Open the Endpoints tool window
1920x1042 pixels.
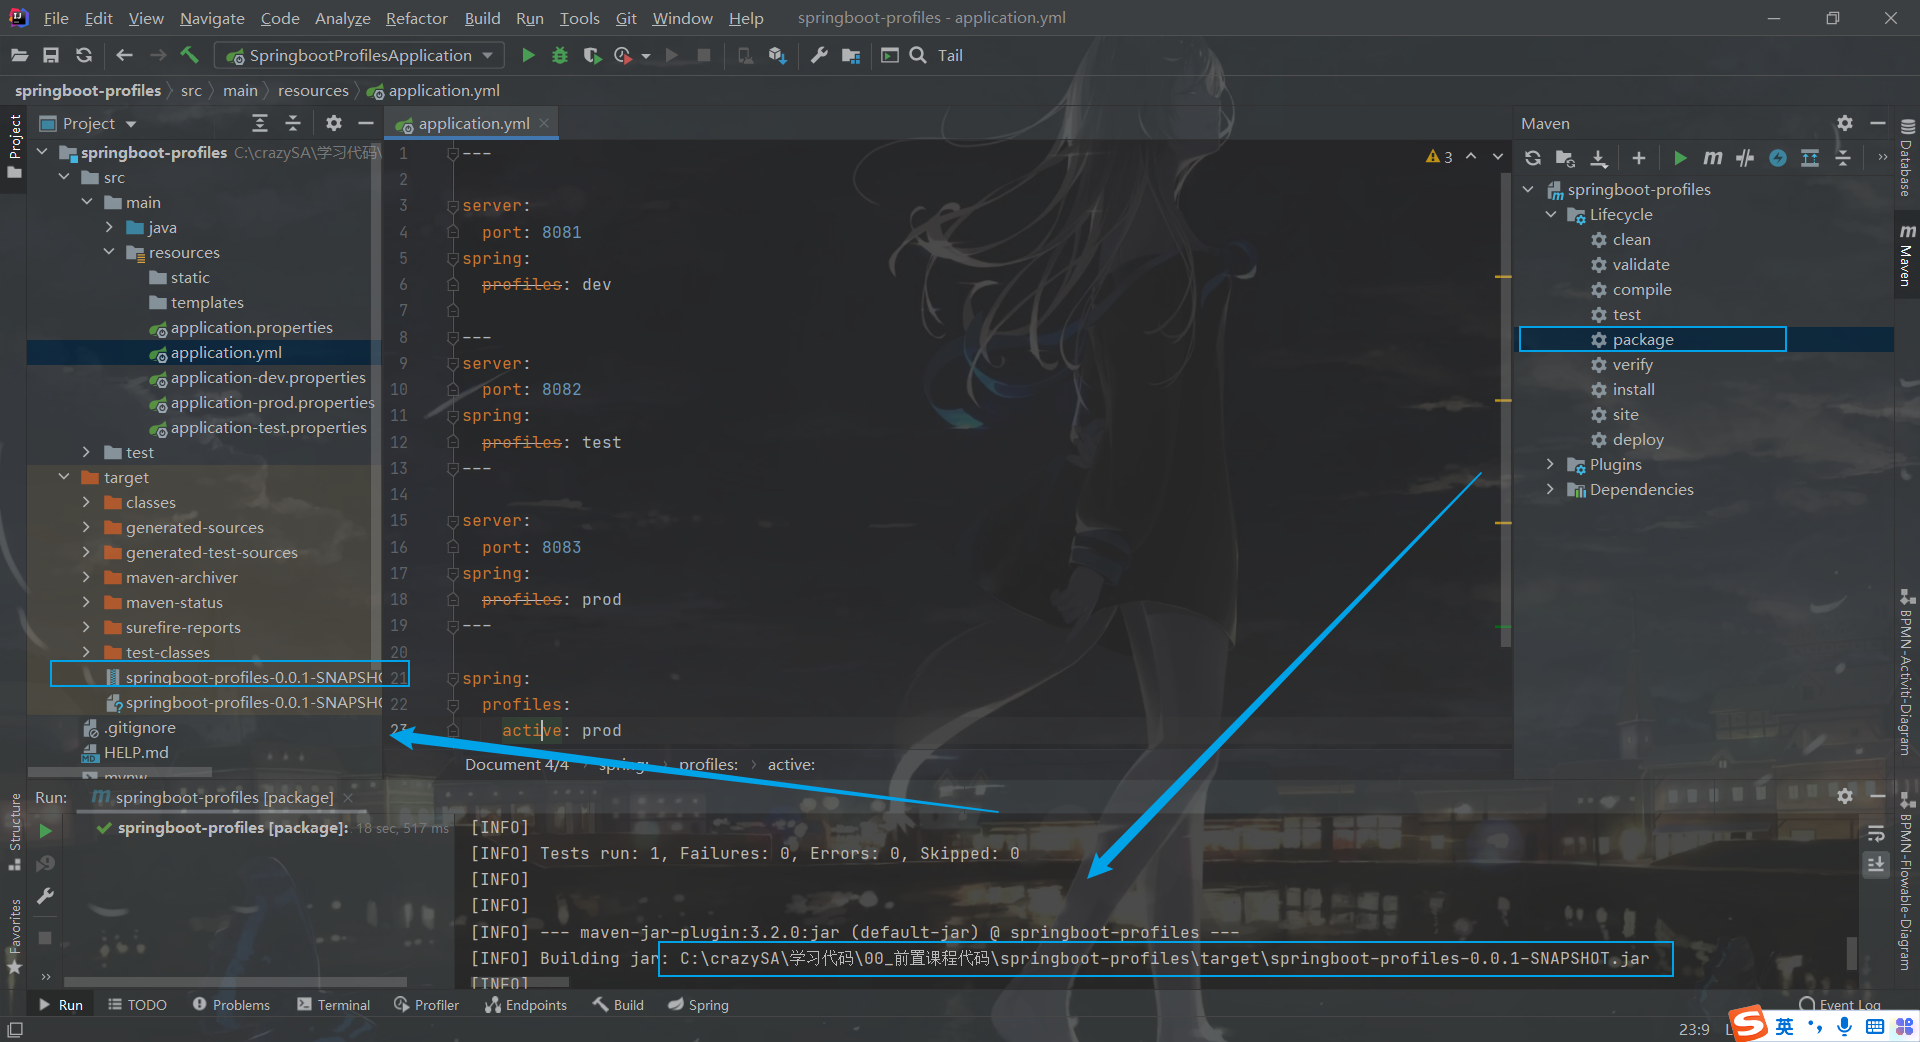coord(526,1005)
